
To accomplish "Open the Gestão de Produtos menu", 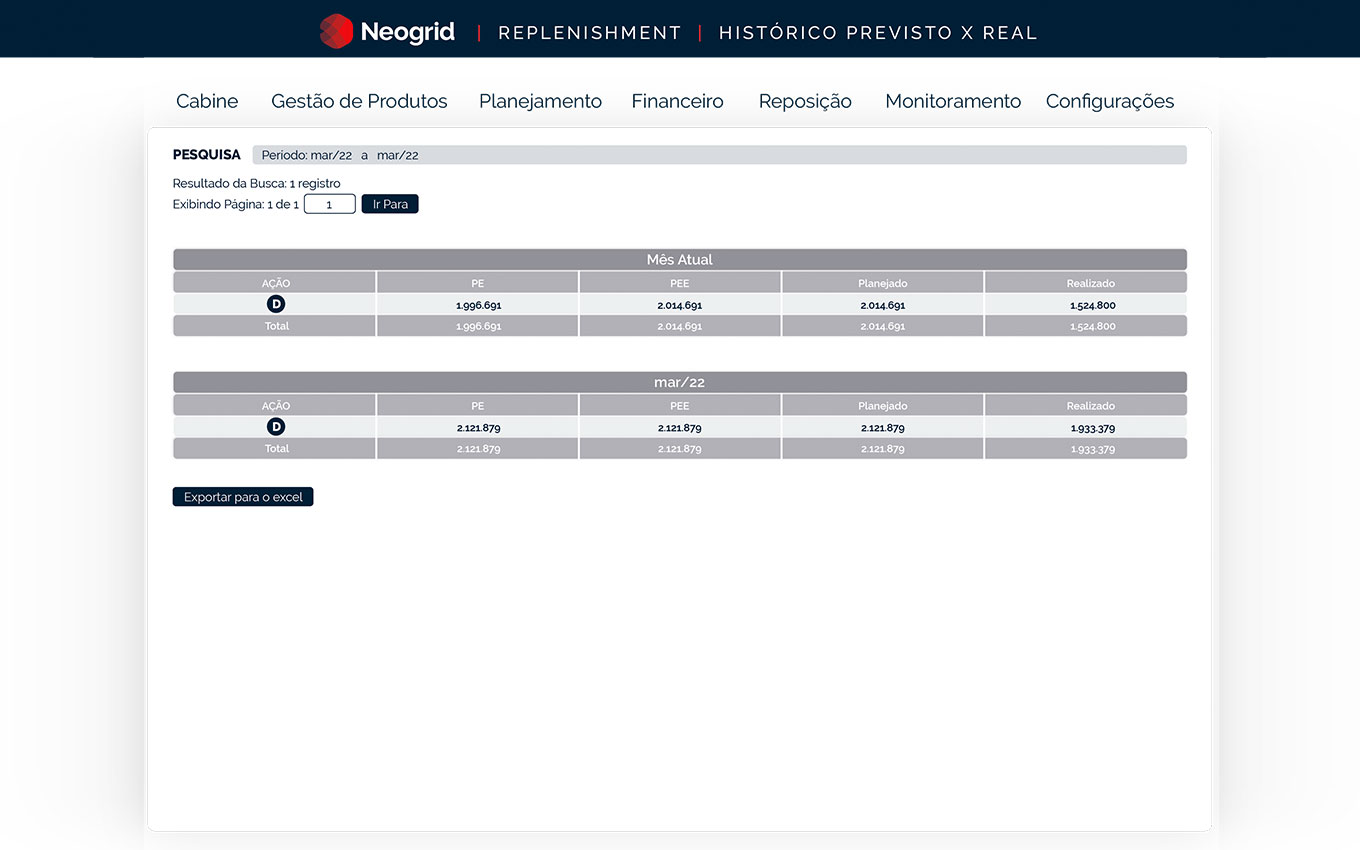I will pyautogui.click(x=359, y=101).
